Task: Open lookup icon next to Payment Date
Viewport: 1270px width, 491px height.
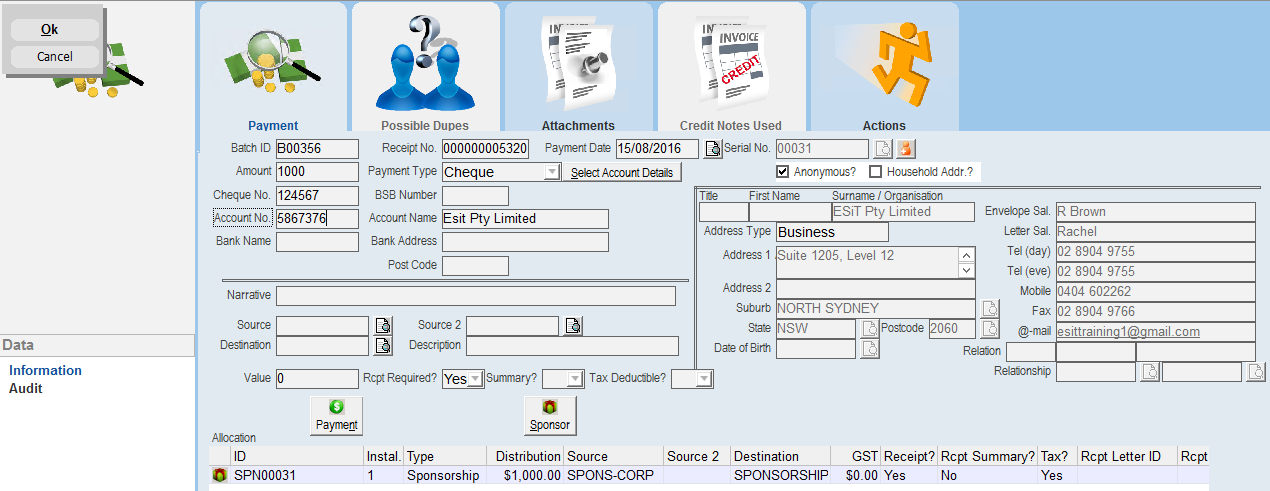Action: [713, 149]
